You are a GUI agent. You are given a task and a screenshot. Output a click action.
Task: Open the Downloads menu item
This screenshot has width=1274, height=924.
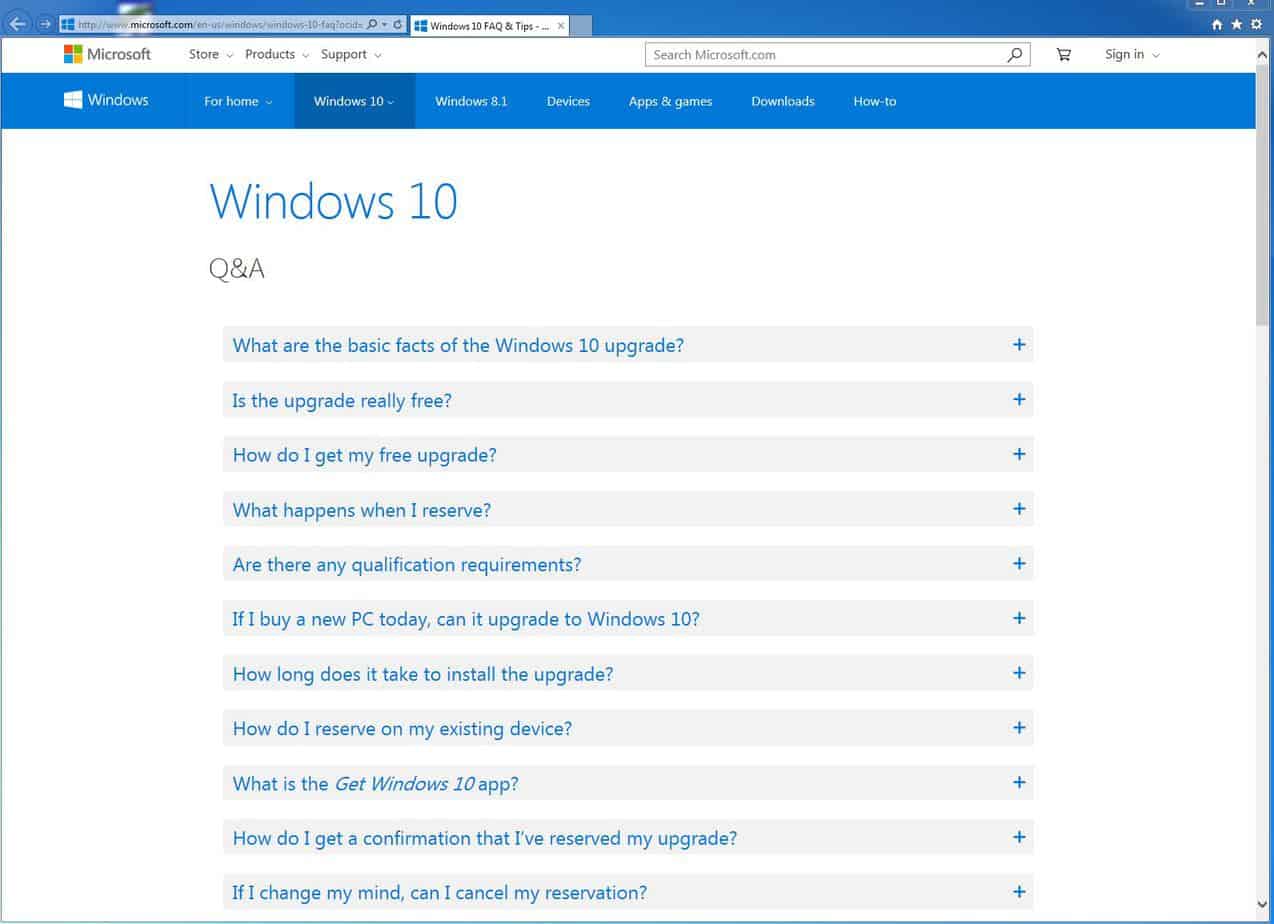pos(783,101)
